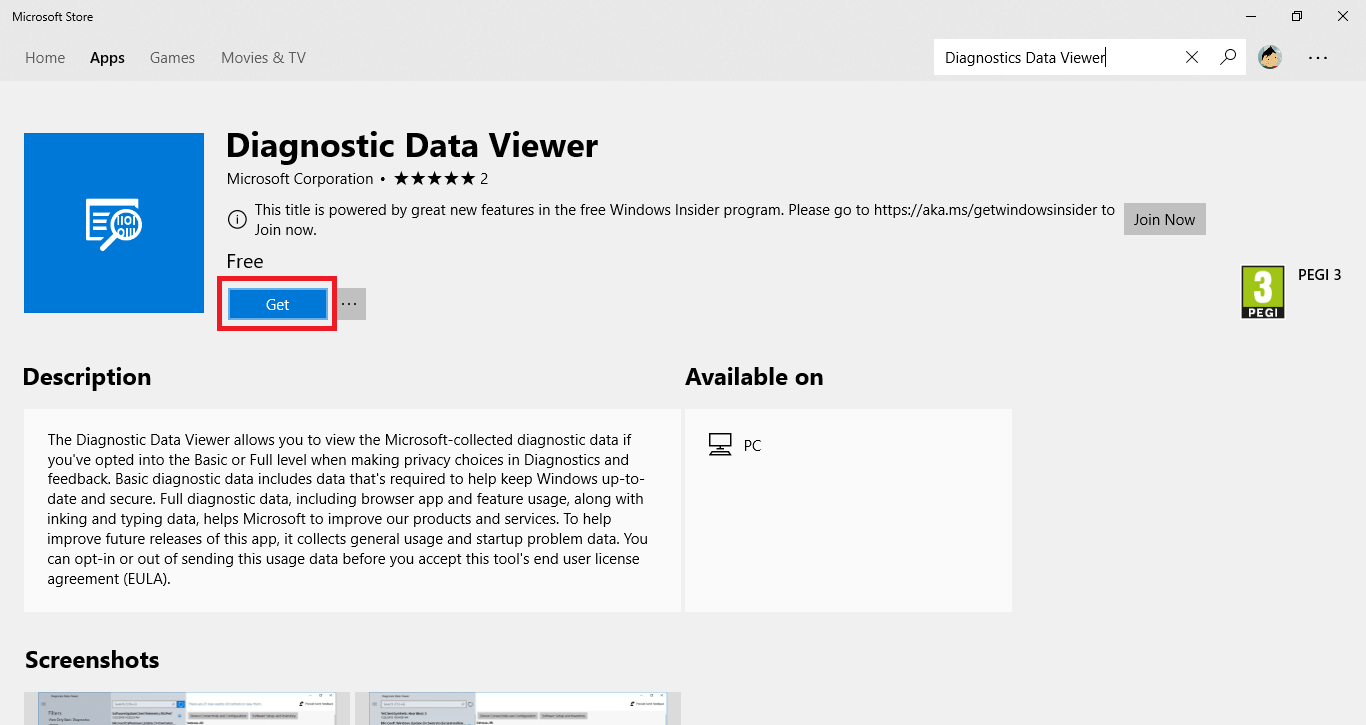Open the user account avatar
1366x725 pixels.
click(x=1270, y=57)
